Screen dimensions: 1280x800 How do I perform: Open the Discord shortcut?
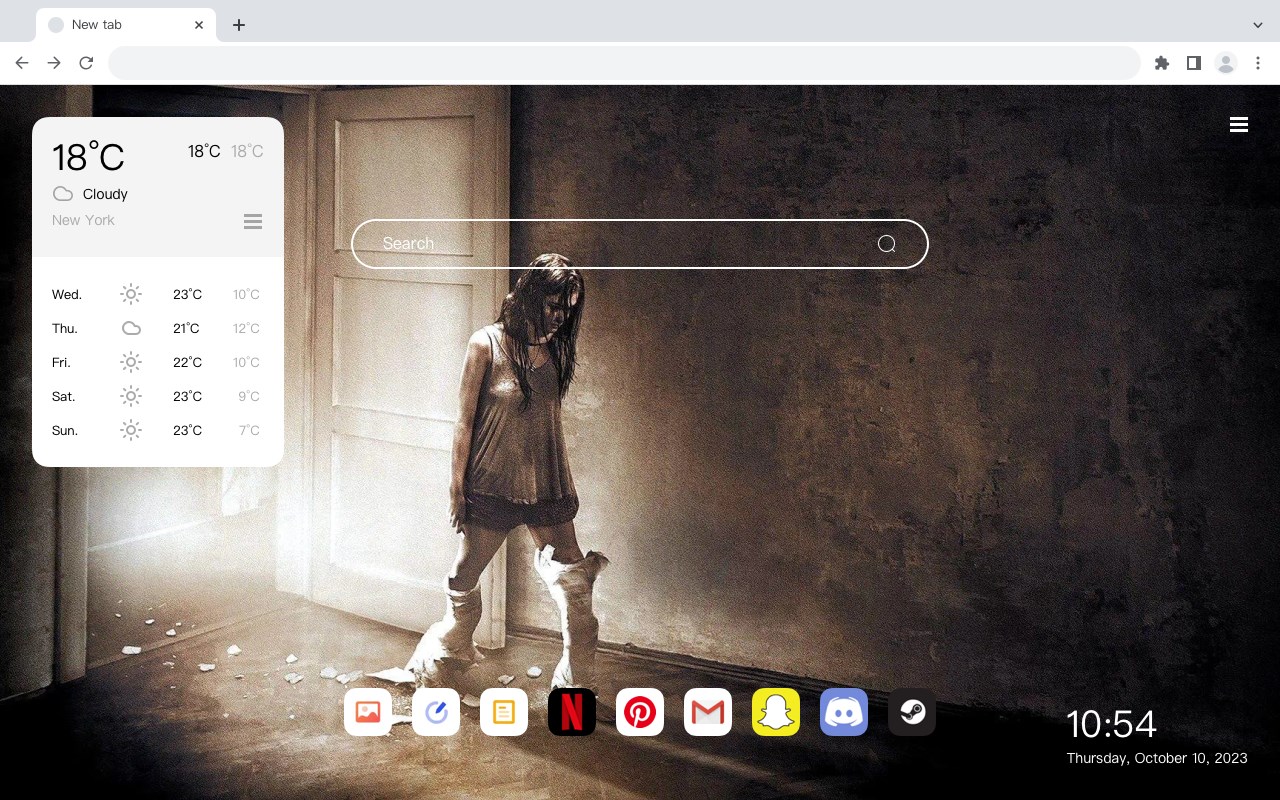844,712
